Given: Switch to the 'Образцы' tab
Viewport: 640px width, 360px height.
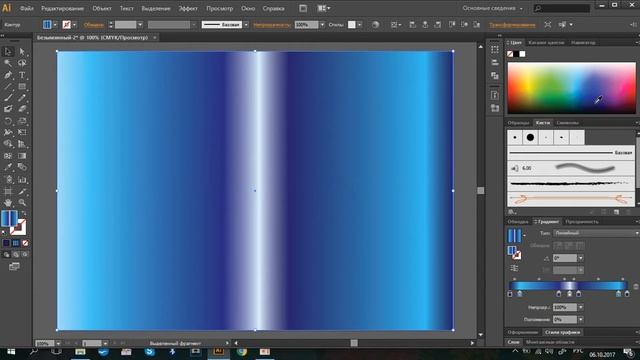Looking at the screenshot, I should tap(518, 123).
